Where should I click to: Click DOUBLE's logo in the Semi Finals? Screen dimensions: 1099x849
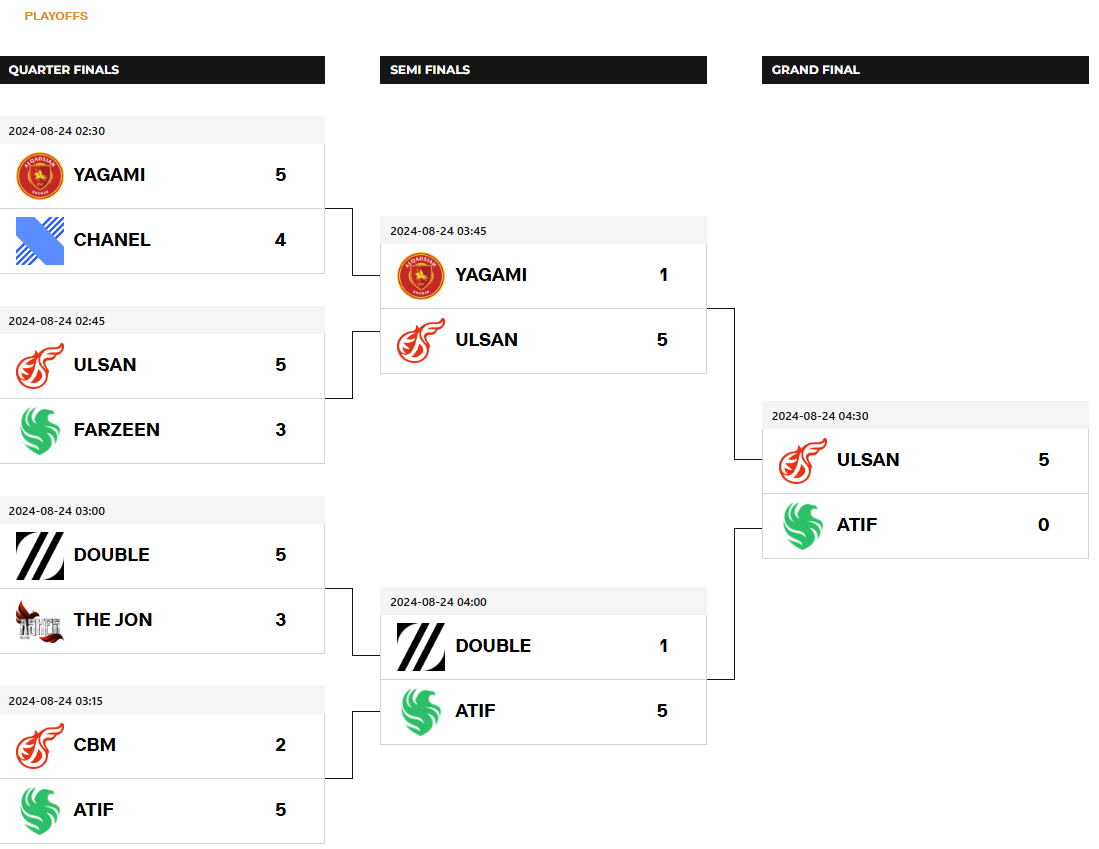point(421,647)
